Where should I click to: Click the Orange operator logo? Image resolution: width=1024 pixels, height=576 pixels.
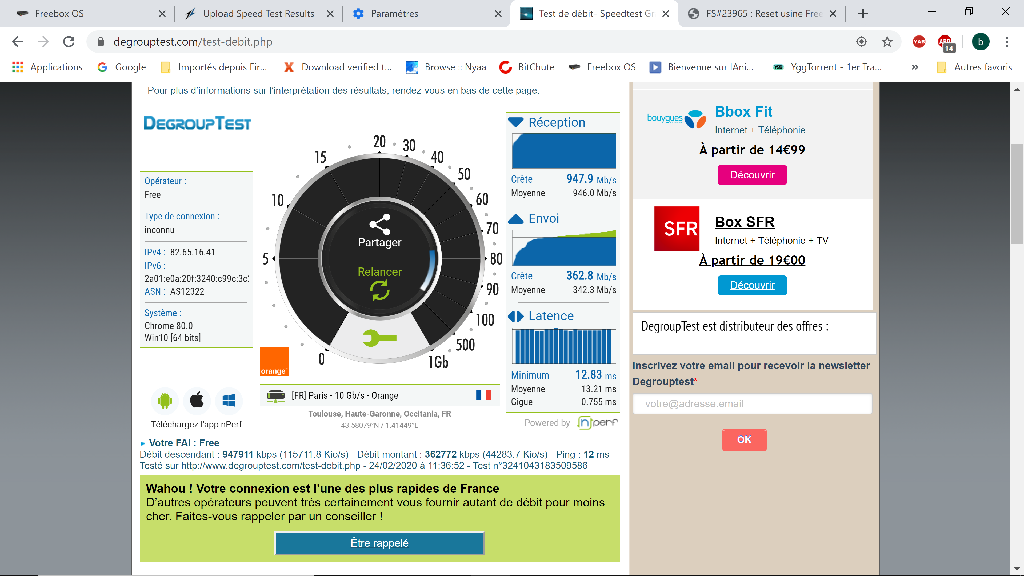pos(274,361)
